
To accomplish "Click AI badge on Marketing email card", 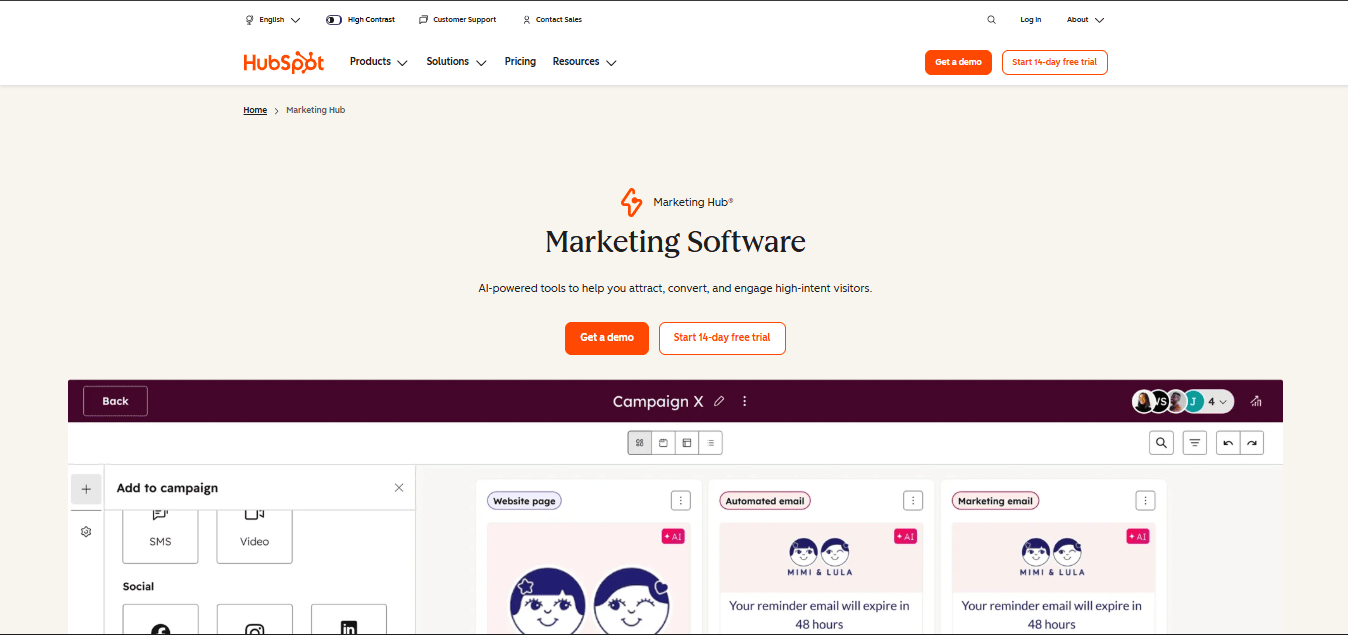I will (1138, 536).
